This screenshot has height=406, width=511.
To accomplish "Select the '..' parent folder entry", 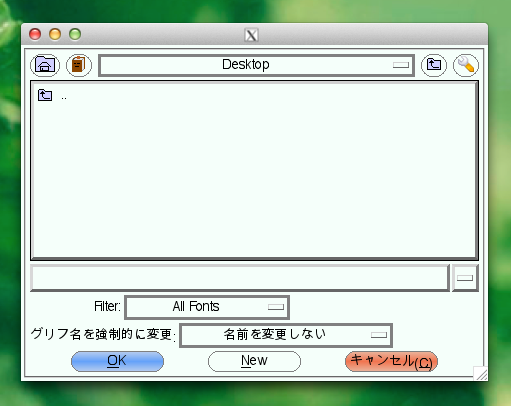I will coord(52,96).
